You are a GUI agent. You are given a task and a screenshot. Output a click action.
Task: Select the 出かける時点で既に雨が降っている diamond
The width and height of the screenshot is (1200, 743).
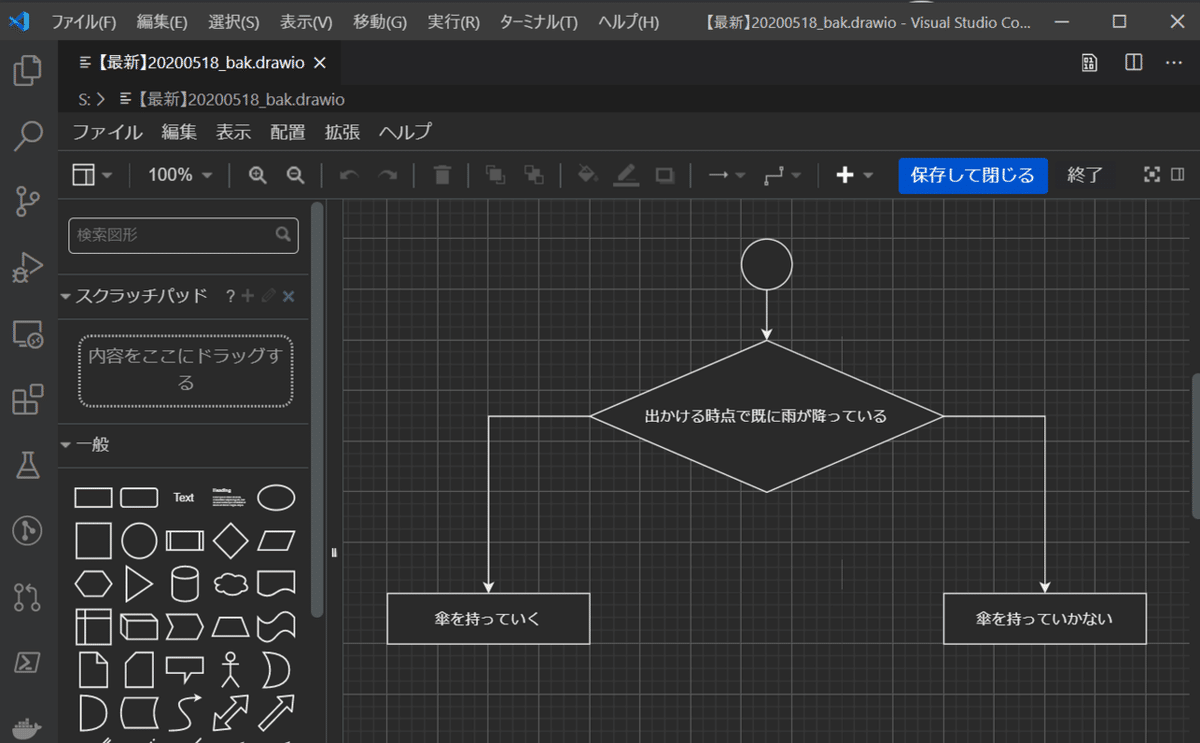[767, 416]
